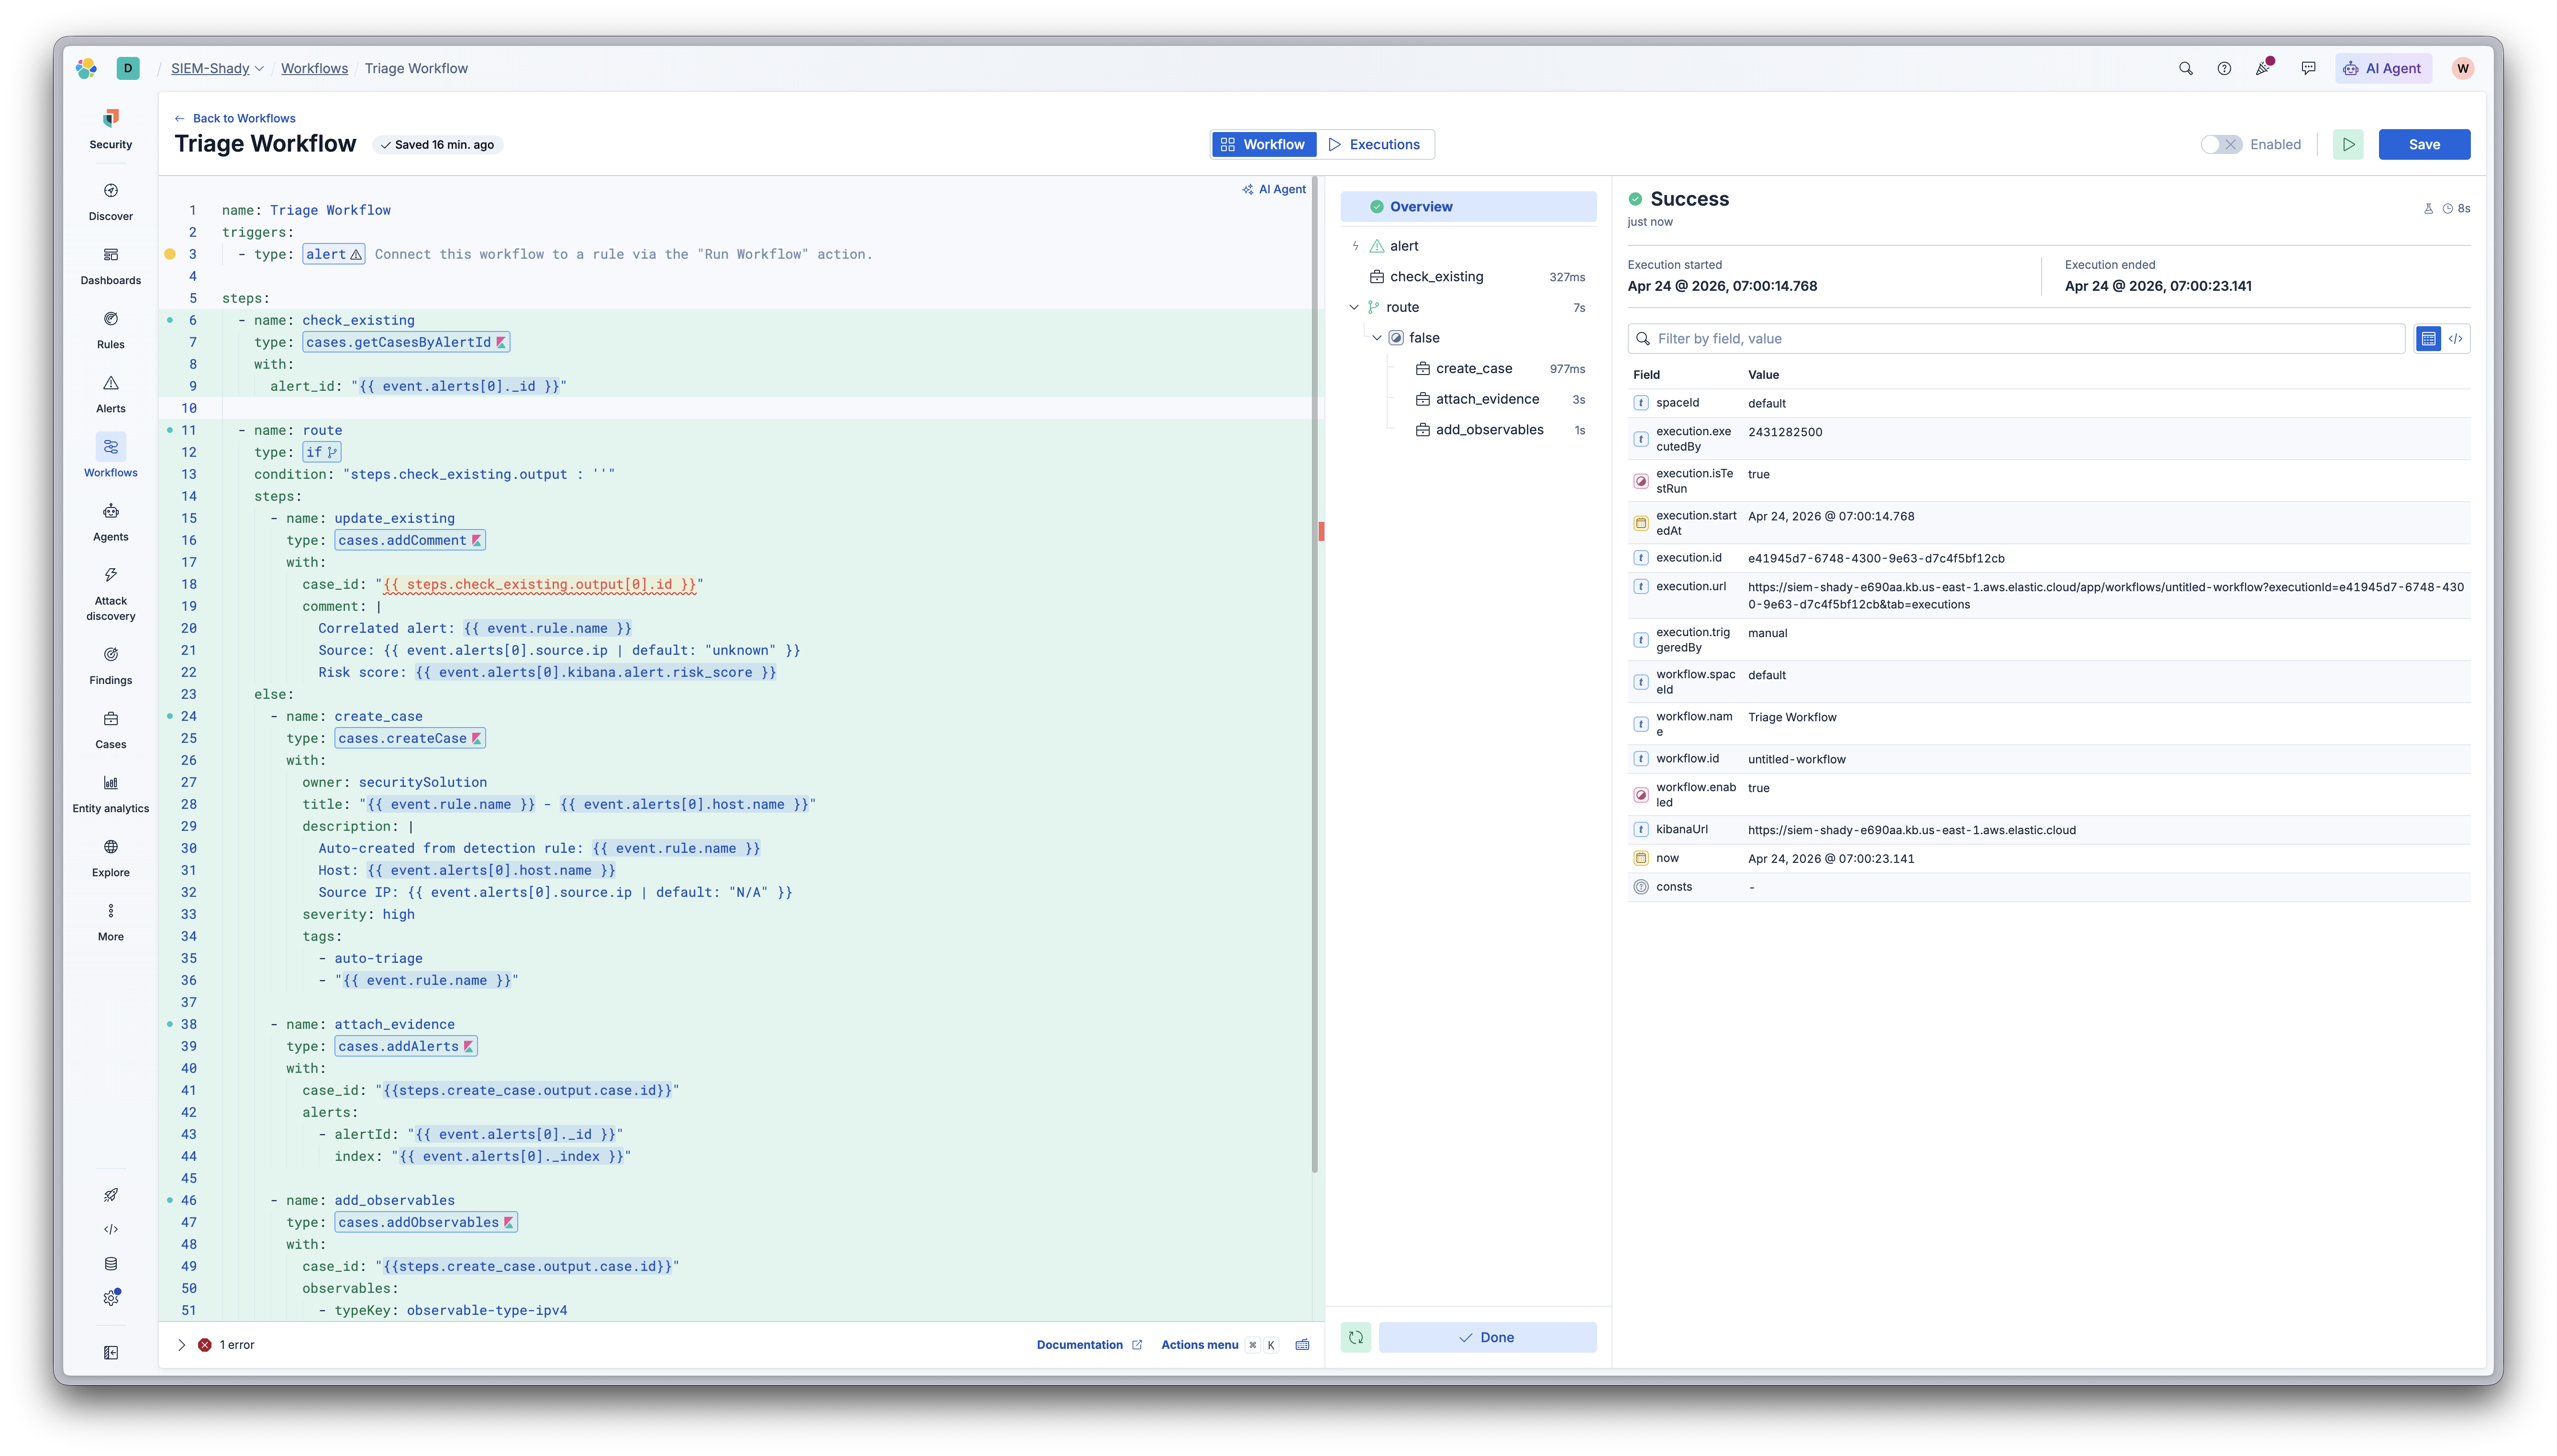The width and height of the screenshot is (2557, 1456).
Task: Refresh the execution with reload icon
Action: (x=1355, y=1337)
